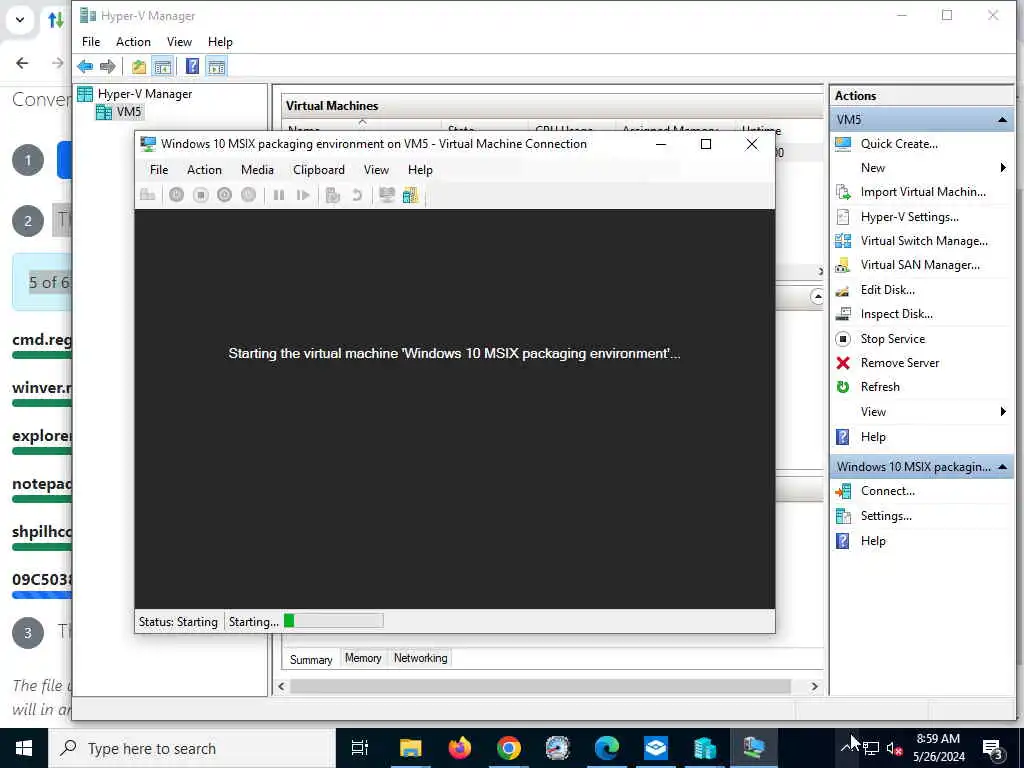Image resolution: width=1024 pixels, height=768 pixels.
Task: Switch to the Networking tab
Action: (x=421, y=658)
